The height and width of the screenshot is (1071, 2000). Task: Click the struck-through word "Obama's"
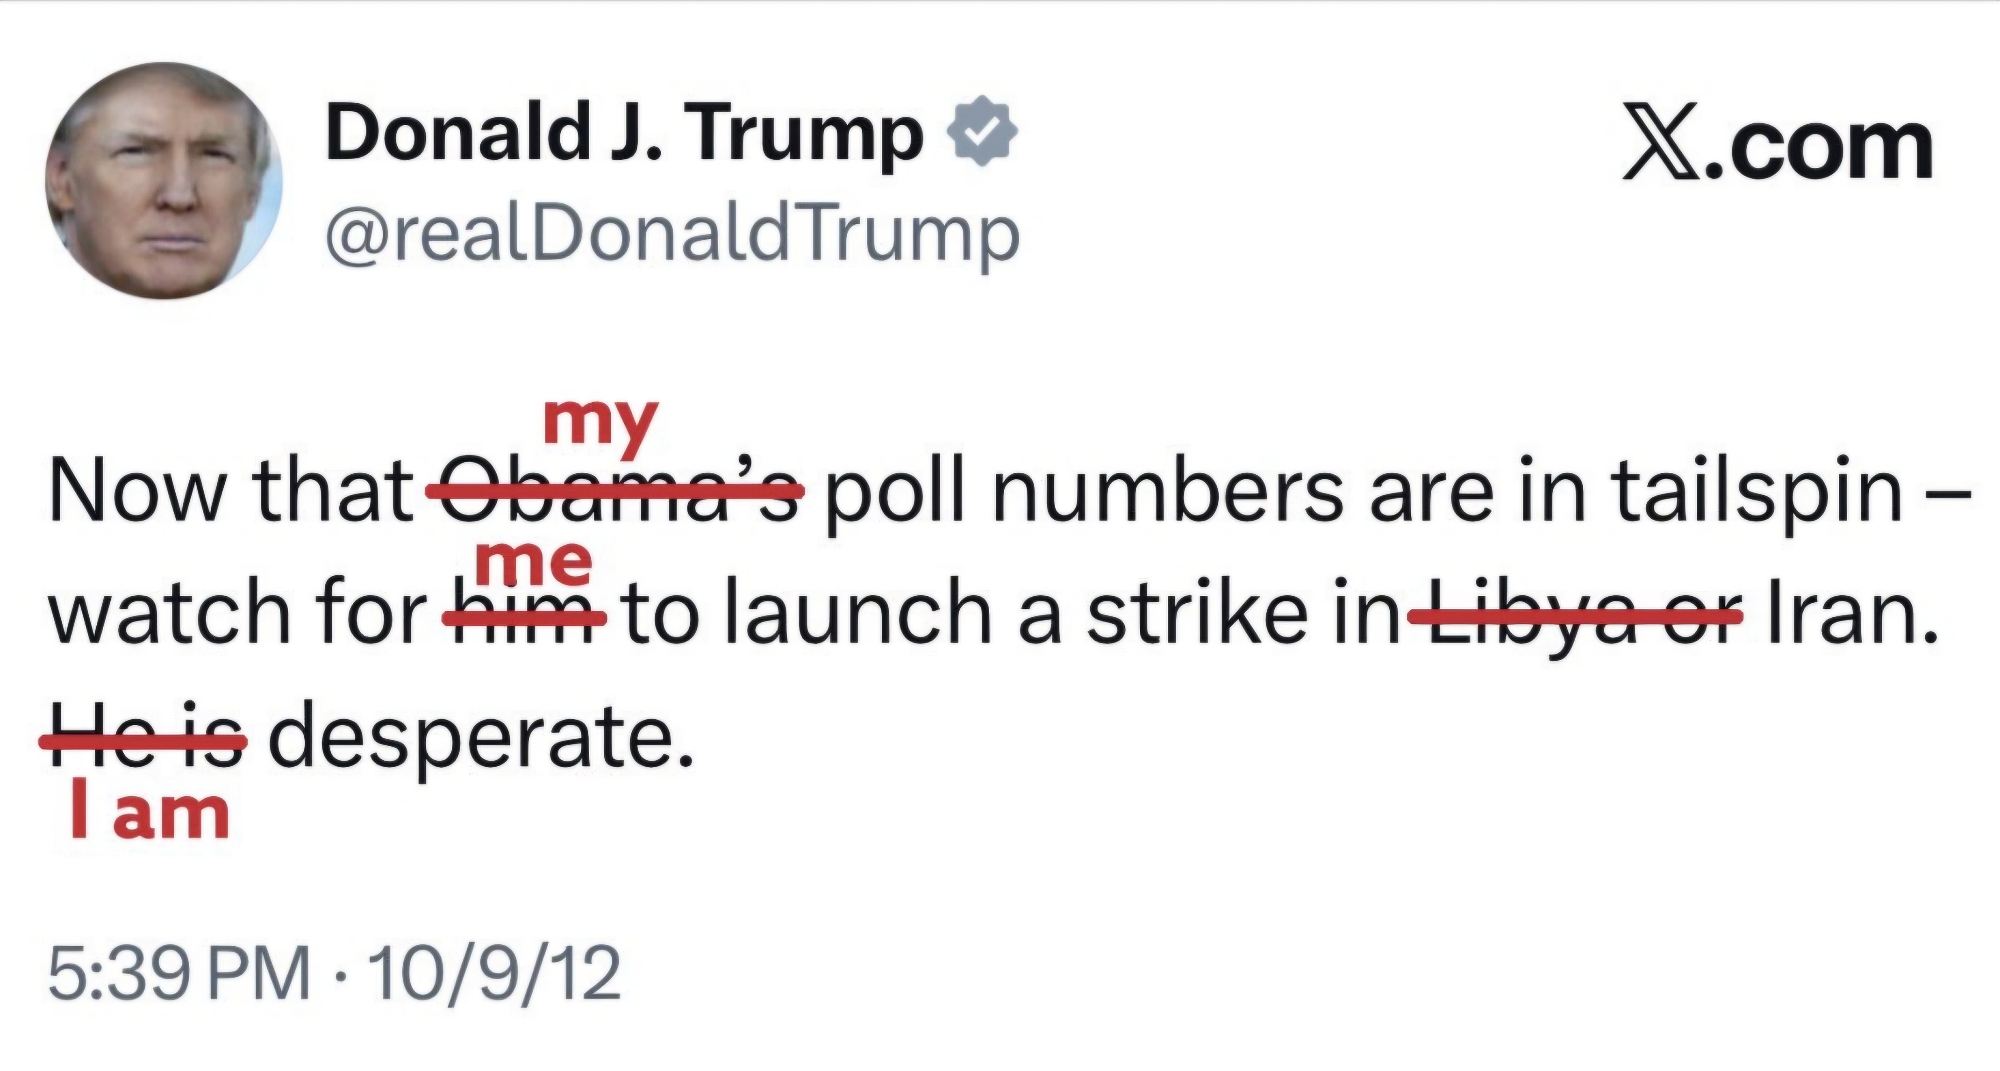(x=614, y=491)
